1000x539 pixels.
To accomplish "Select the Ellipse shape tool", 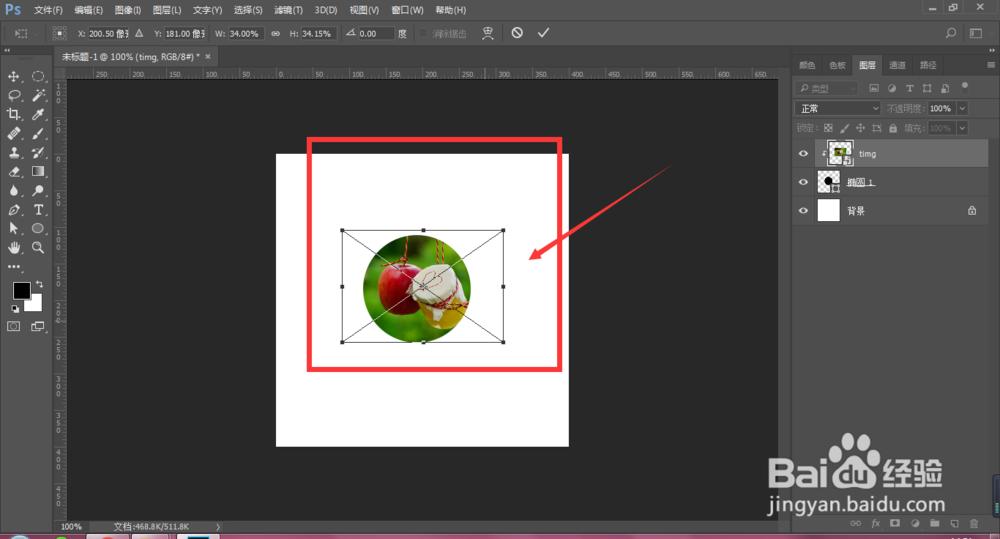I will pyautogui.click(x=38, y=228).
